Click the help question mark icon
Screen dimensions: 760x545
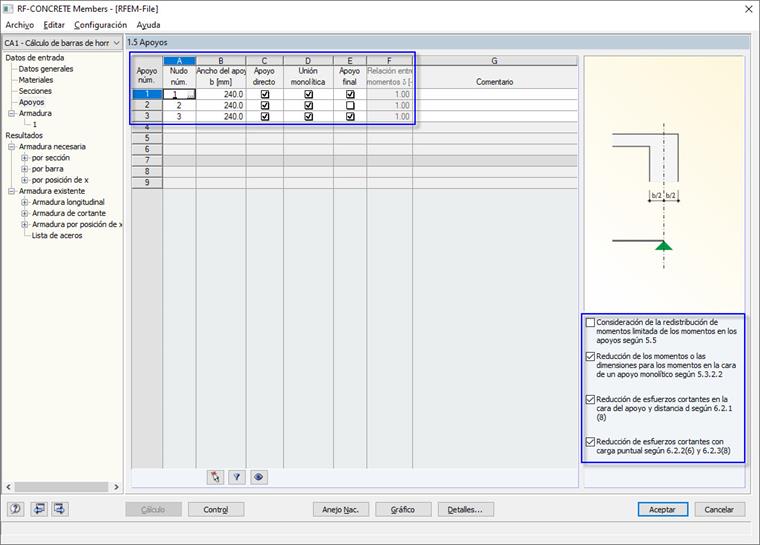[x=16, y=509]
